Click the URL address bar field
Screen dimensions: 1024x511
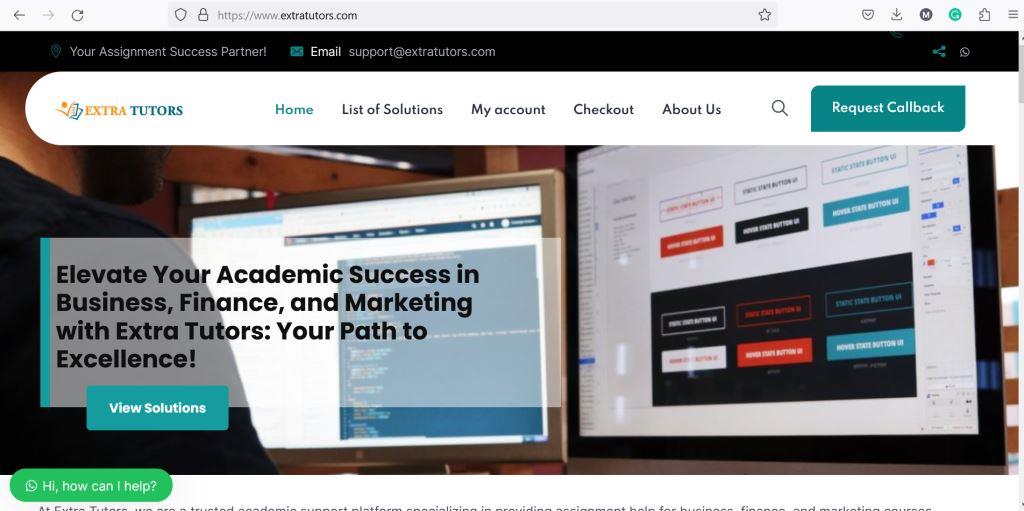(x=483, y=15)
